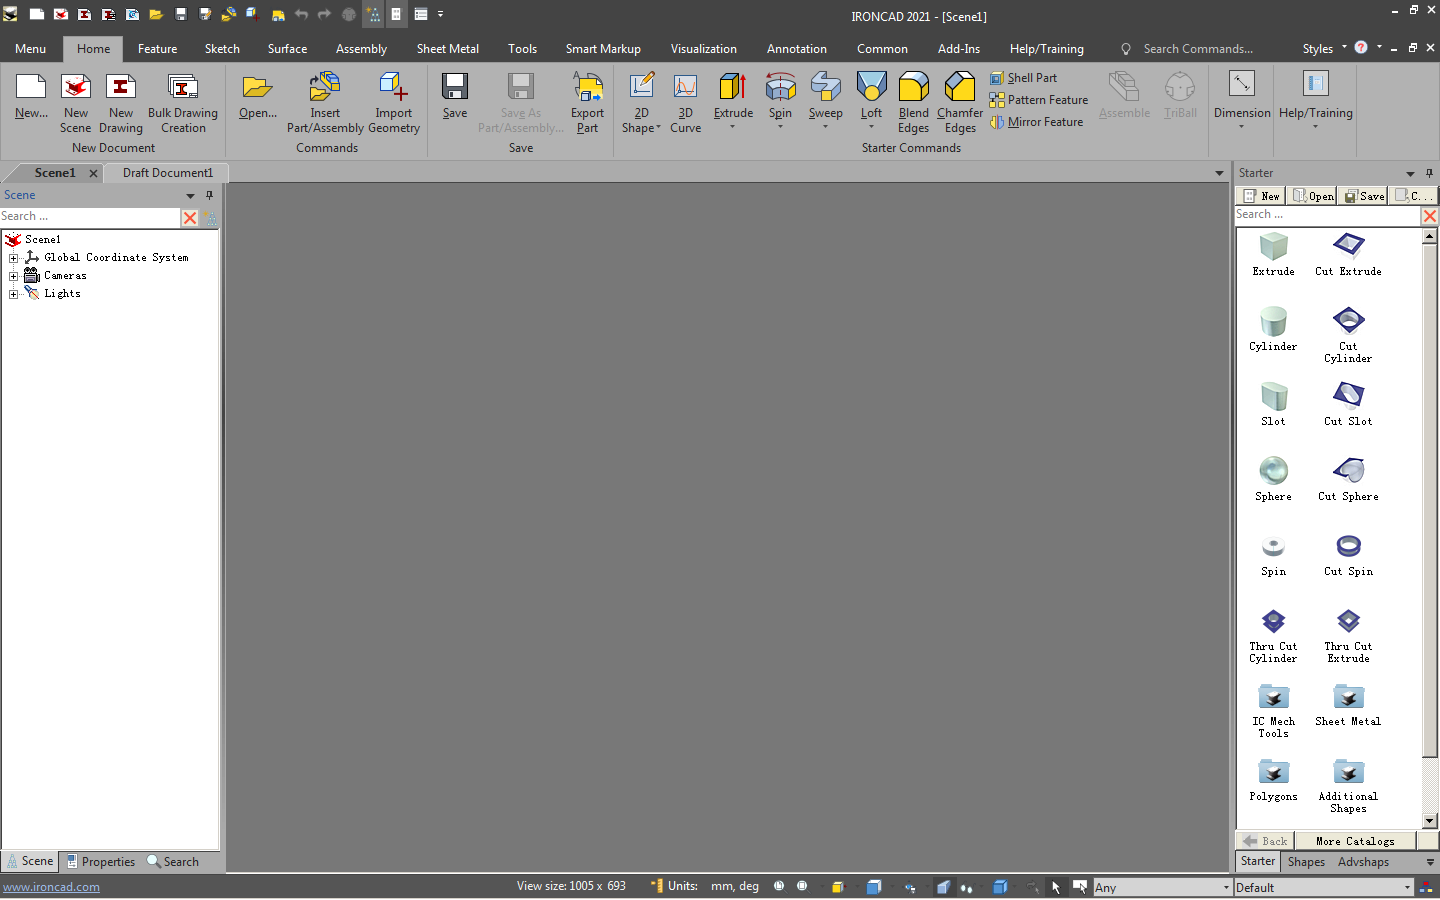Viewport: 1440px width, 900px height.
Task: Expand the Cameras node in the scene tree
Action: [x=13, y=275]
